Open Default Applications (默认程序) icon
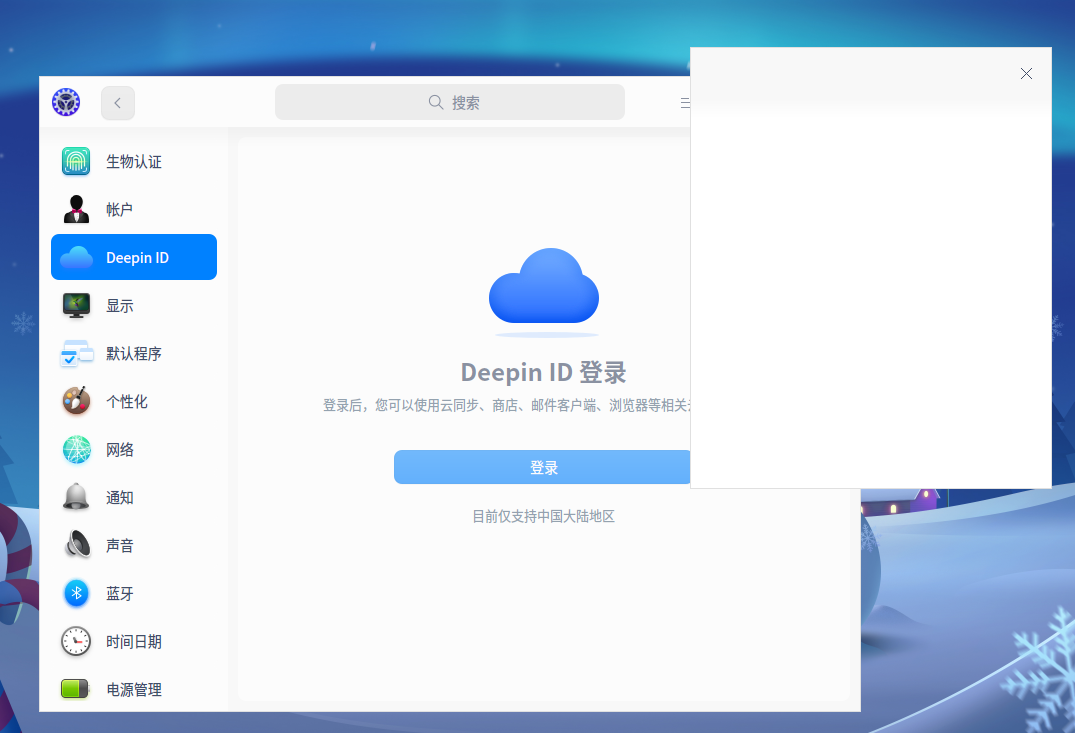This screenshot has height=733, width=1075. 75,353
